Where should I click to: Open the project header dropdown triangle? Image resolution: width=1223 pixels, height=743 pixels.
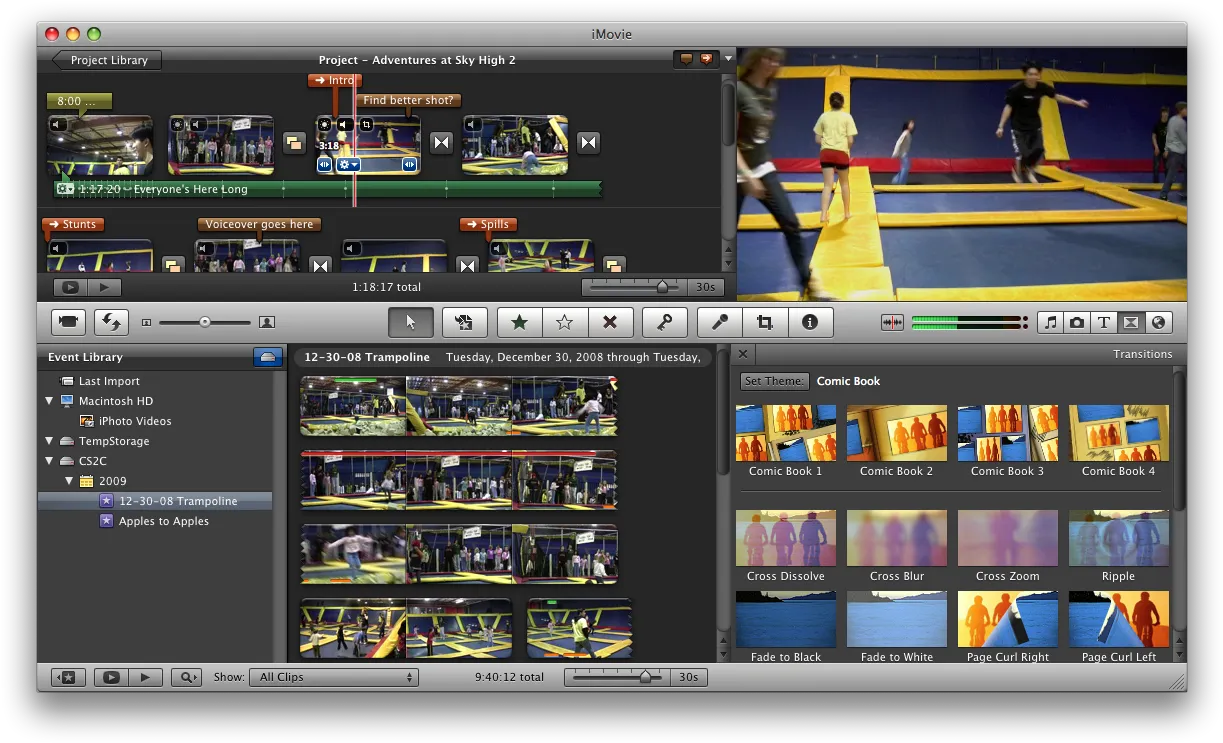tap(728, 59)
